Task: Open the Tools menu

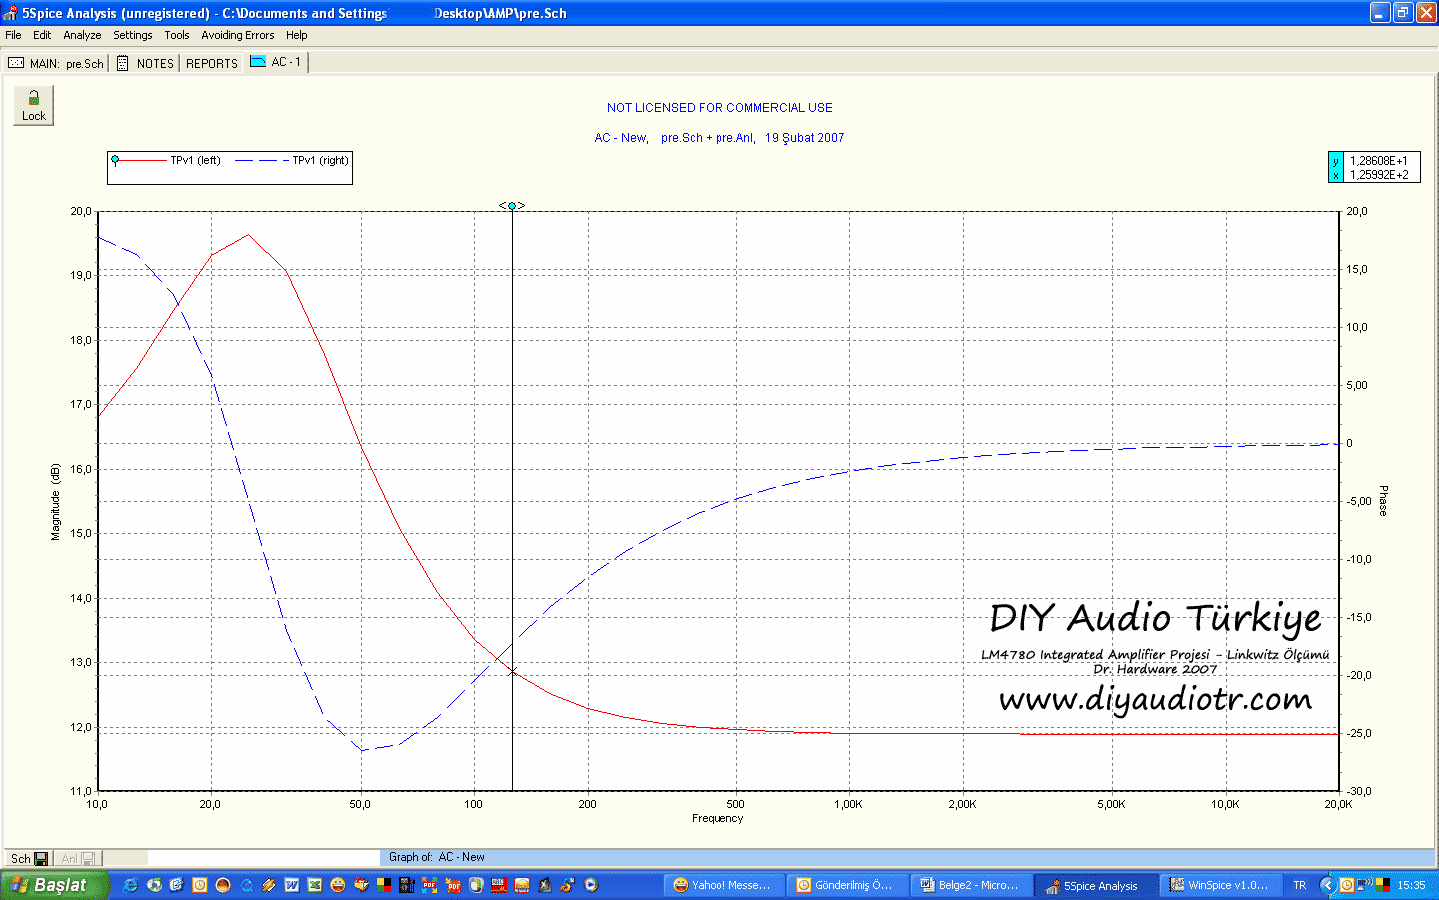Action: tap(176, 35)
